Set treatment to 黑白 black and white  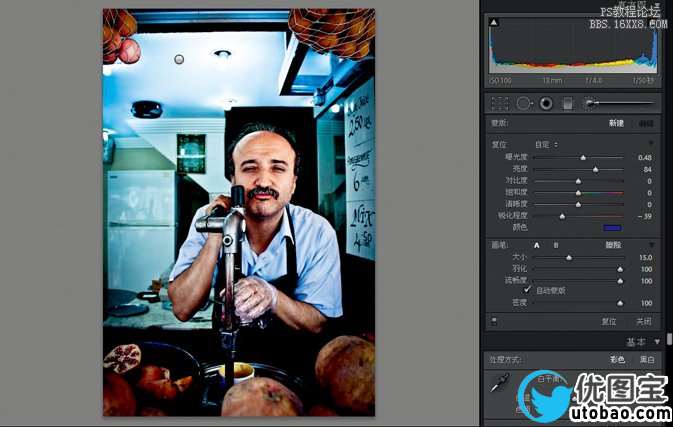click(x=647, y=359)
